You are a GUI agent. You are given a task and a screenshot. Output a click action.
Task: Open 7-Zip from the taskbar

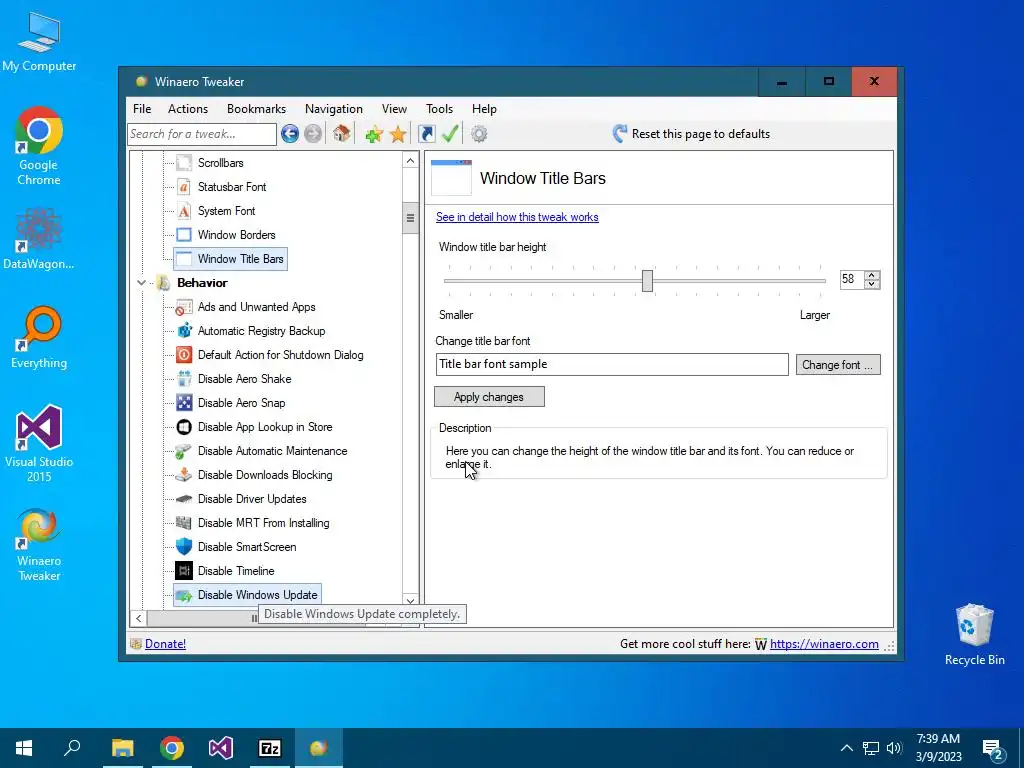click(270, 748)
